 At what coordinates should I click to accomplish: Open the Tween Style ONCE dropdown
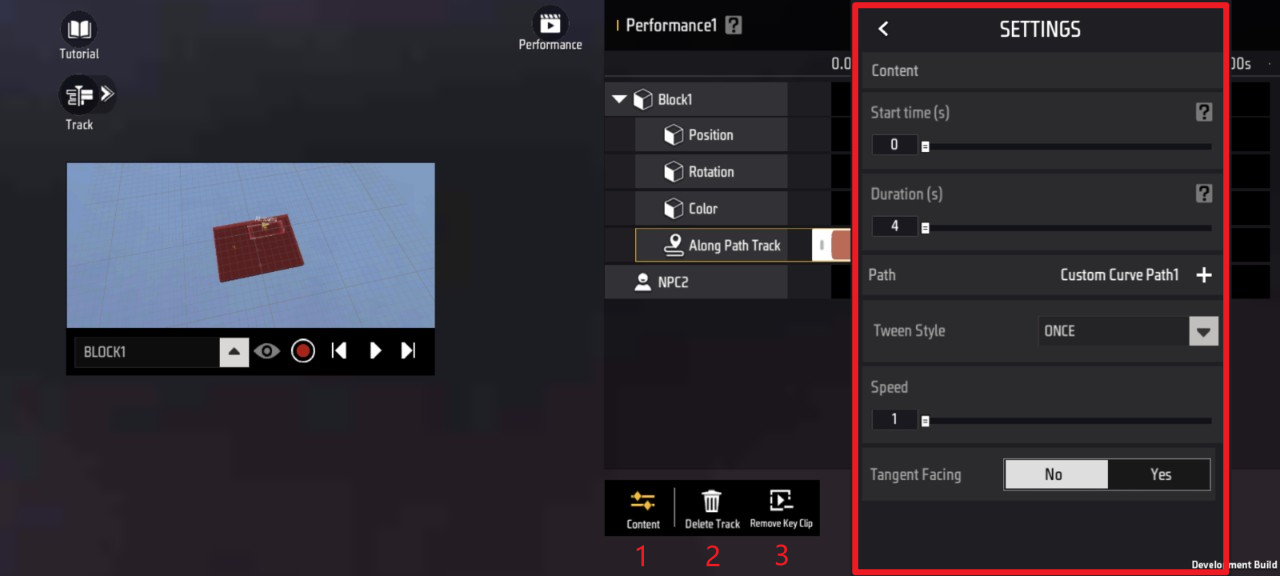1203,331
